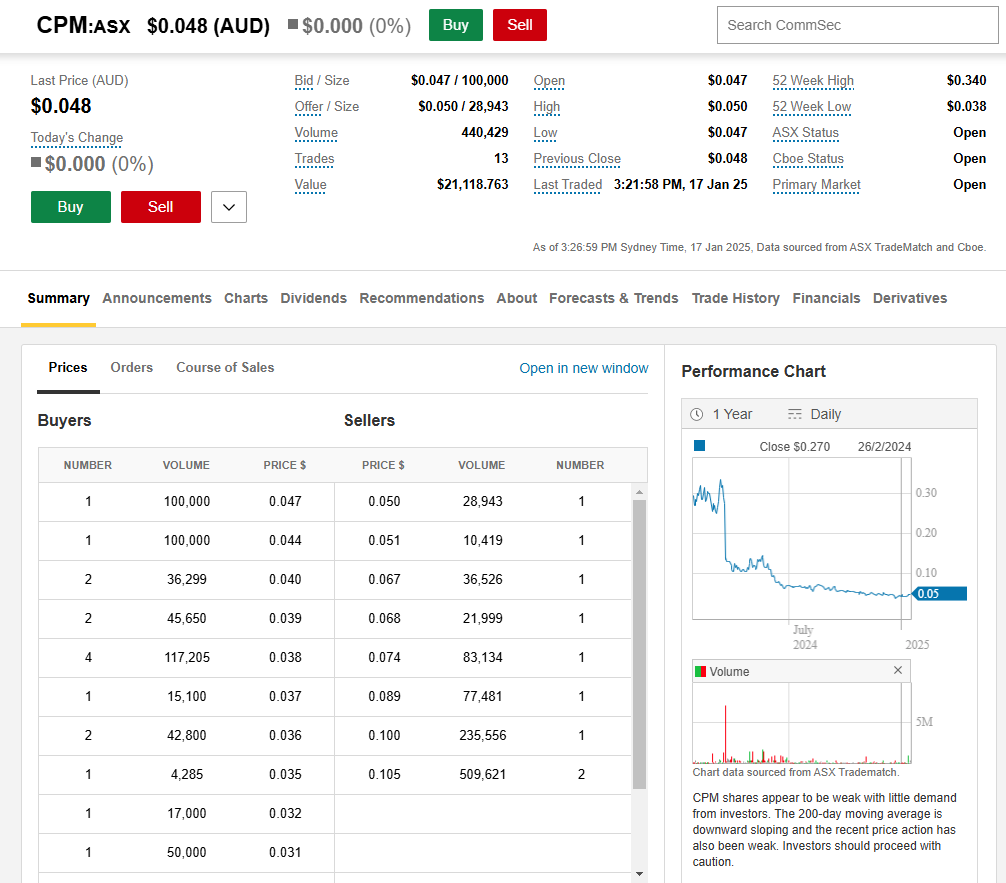Open the Financials tab
1006x883 pixels.
pyautogui.click(x=826, y=298)
